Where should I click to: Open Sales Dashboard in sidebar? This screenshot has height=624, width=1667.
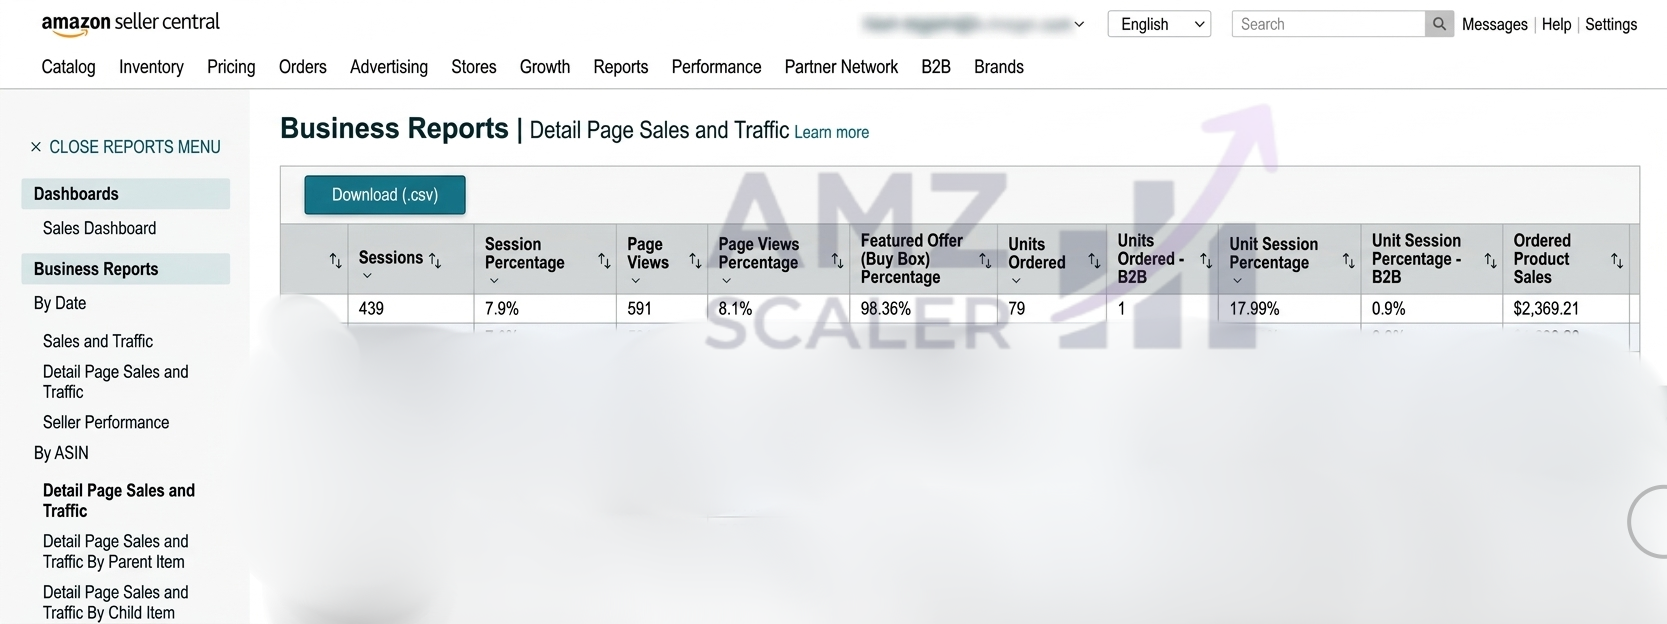pyautogui.click(x=99, y=228)
